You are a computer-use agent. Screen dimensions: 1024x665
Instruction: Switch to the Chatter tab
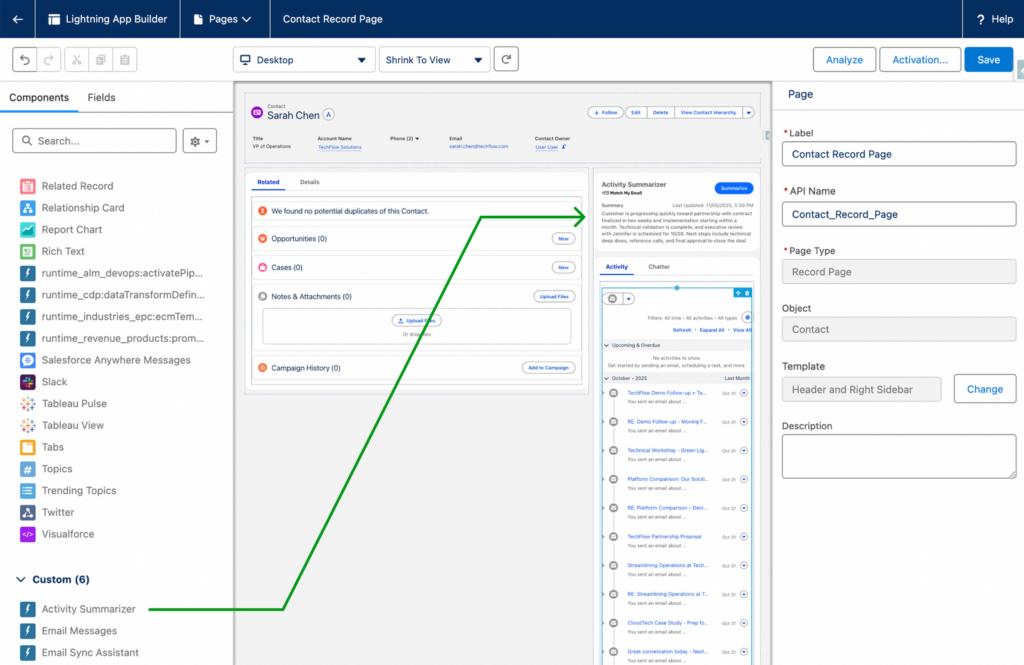pos(659,267)
